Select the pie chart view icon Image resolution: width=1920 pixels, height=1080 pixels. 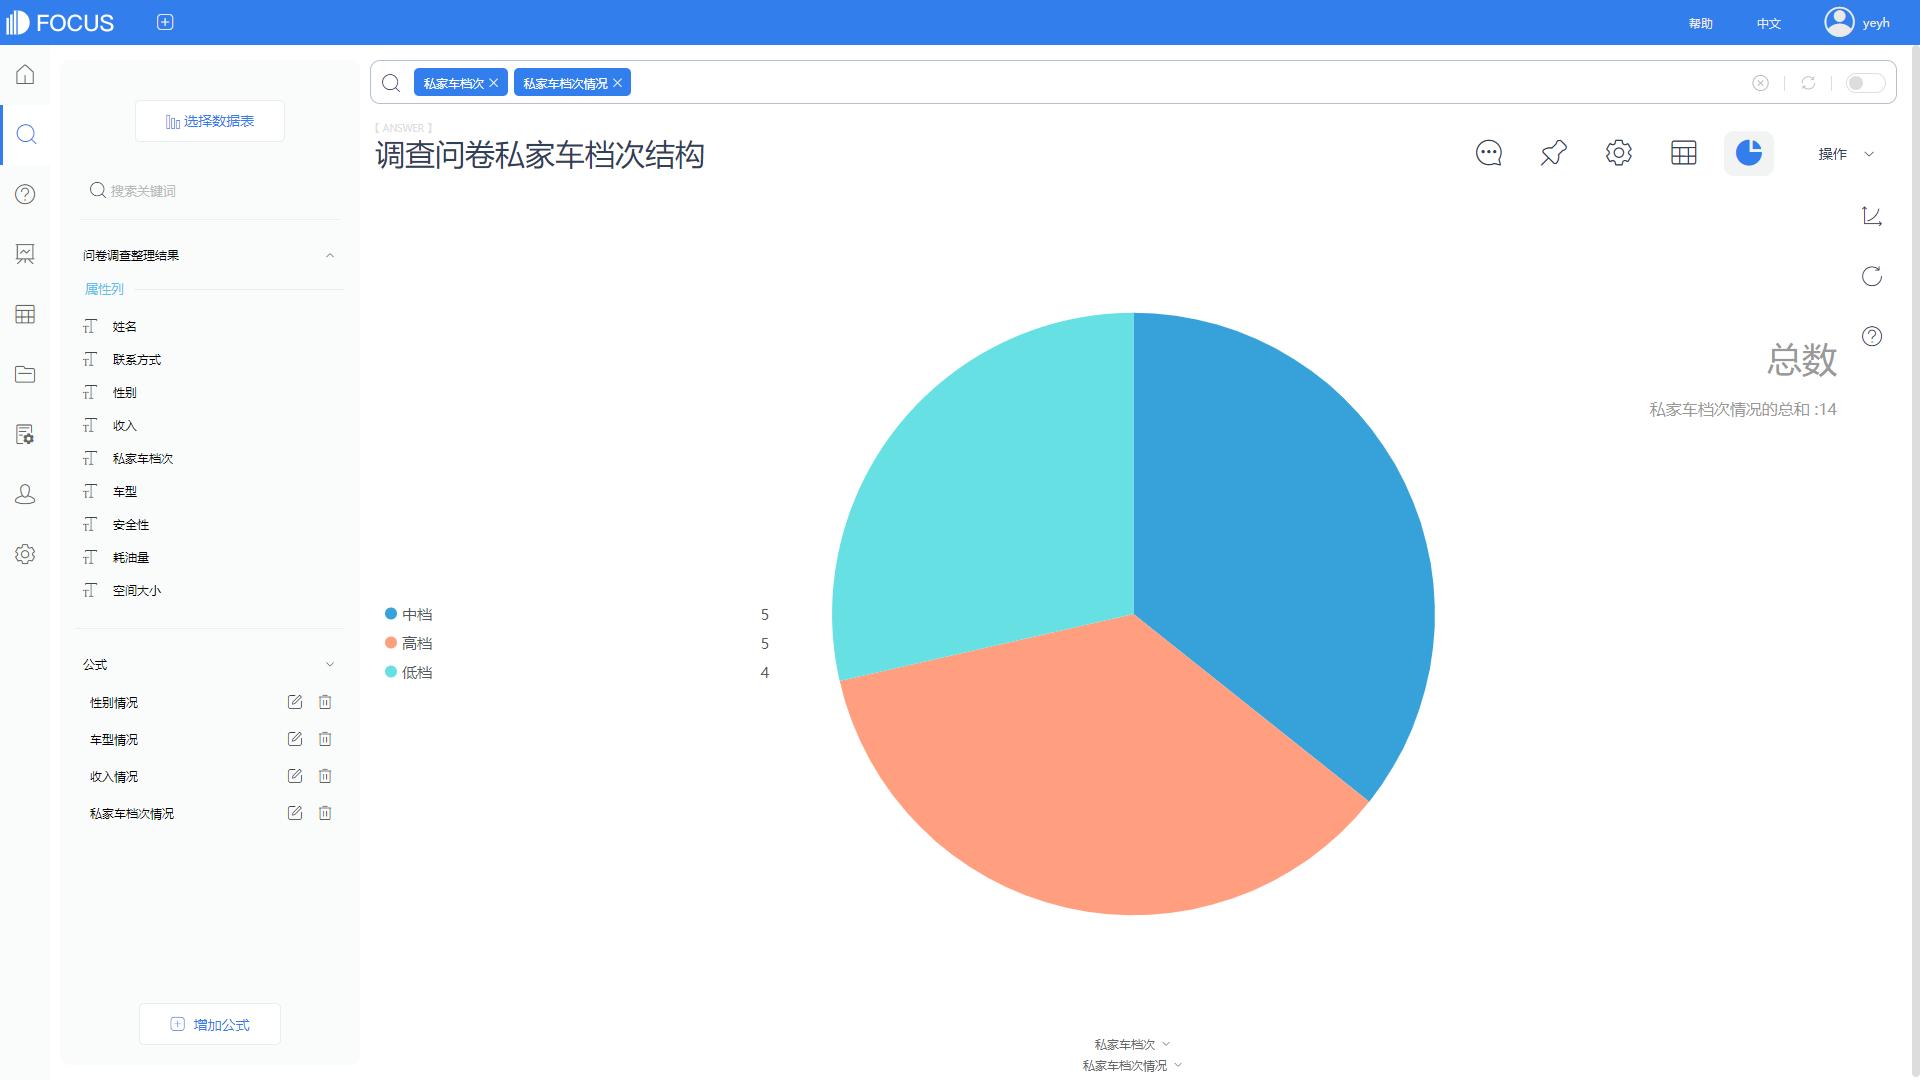pyautogui.click(x=1748, y=153)
